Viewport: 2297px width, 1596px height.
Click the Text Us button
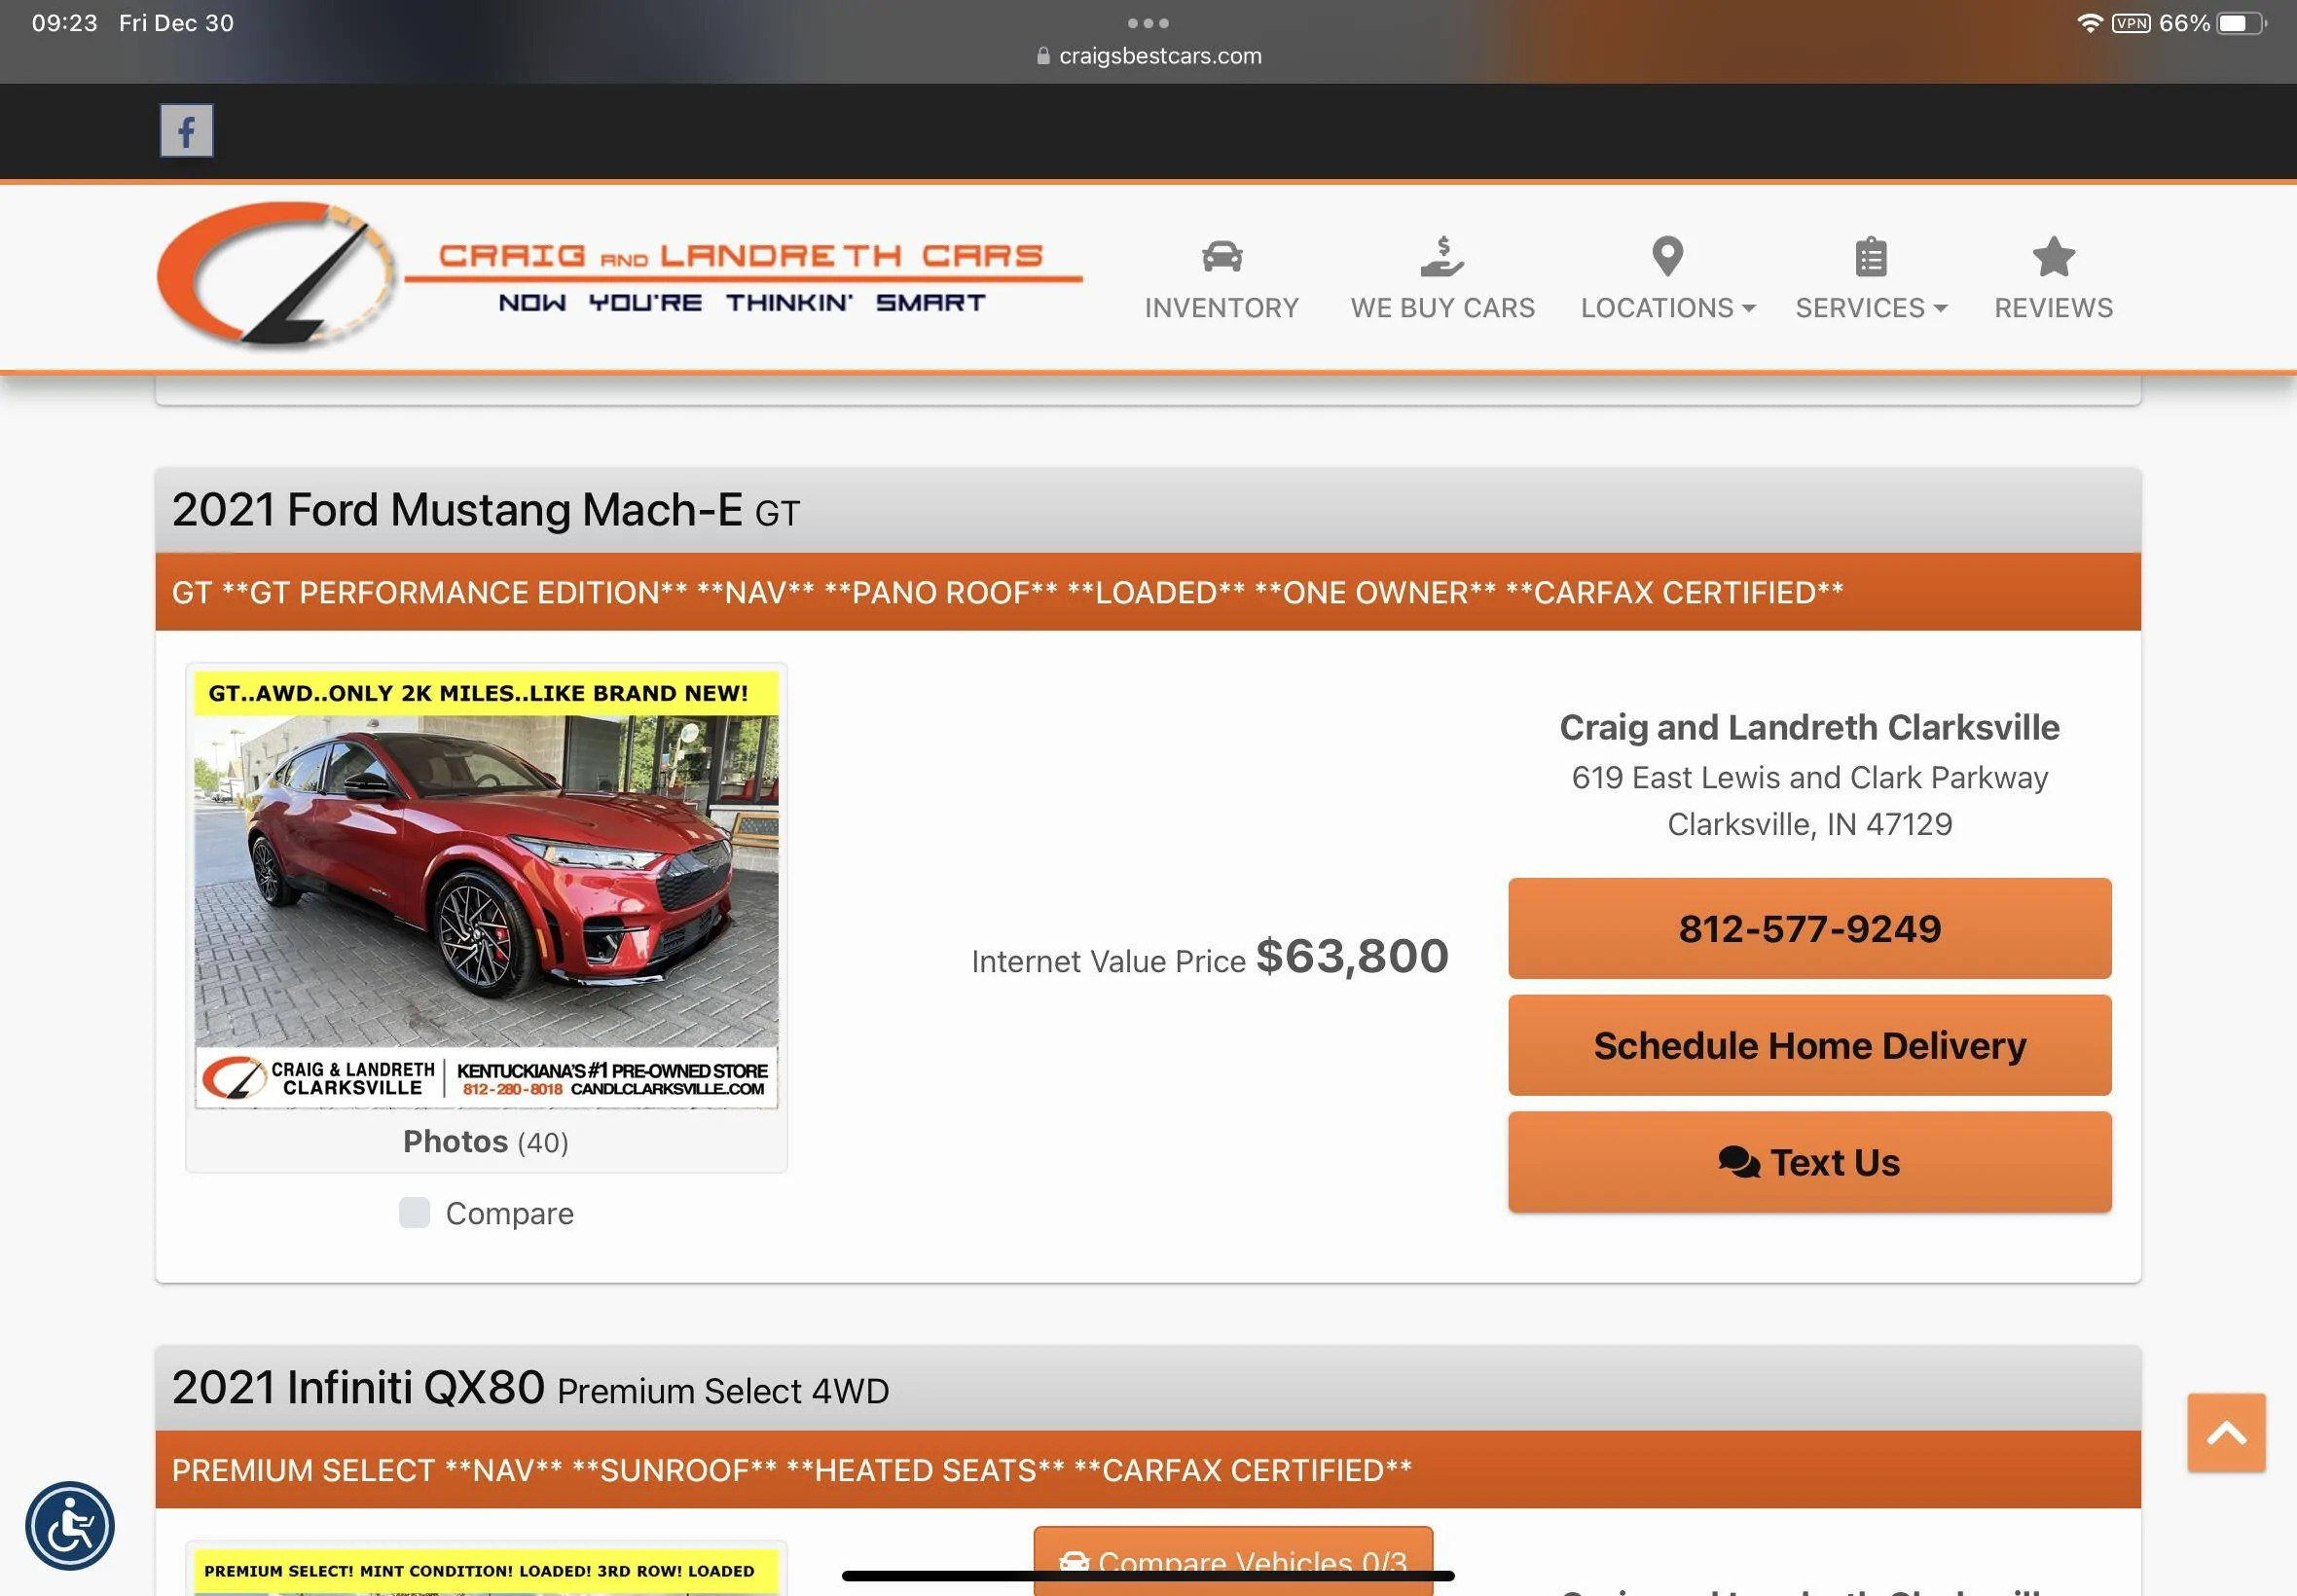pos(1809,1162)
